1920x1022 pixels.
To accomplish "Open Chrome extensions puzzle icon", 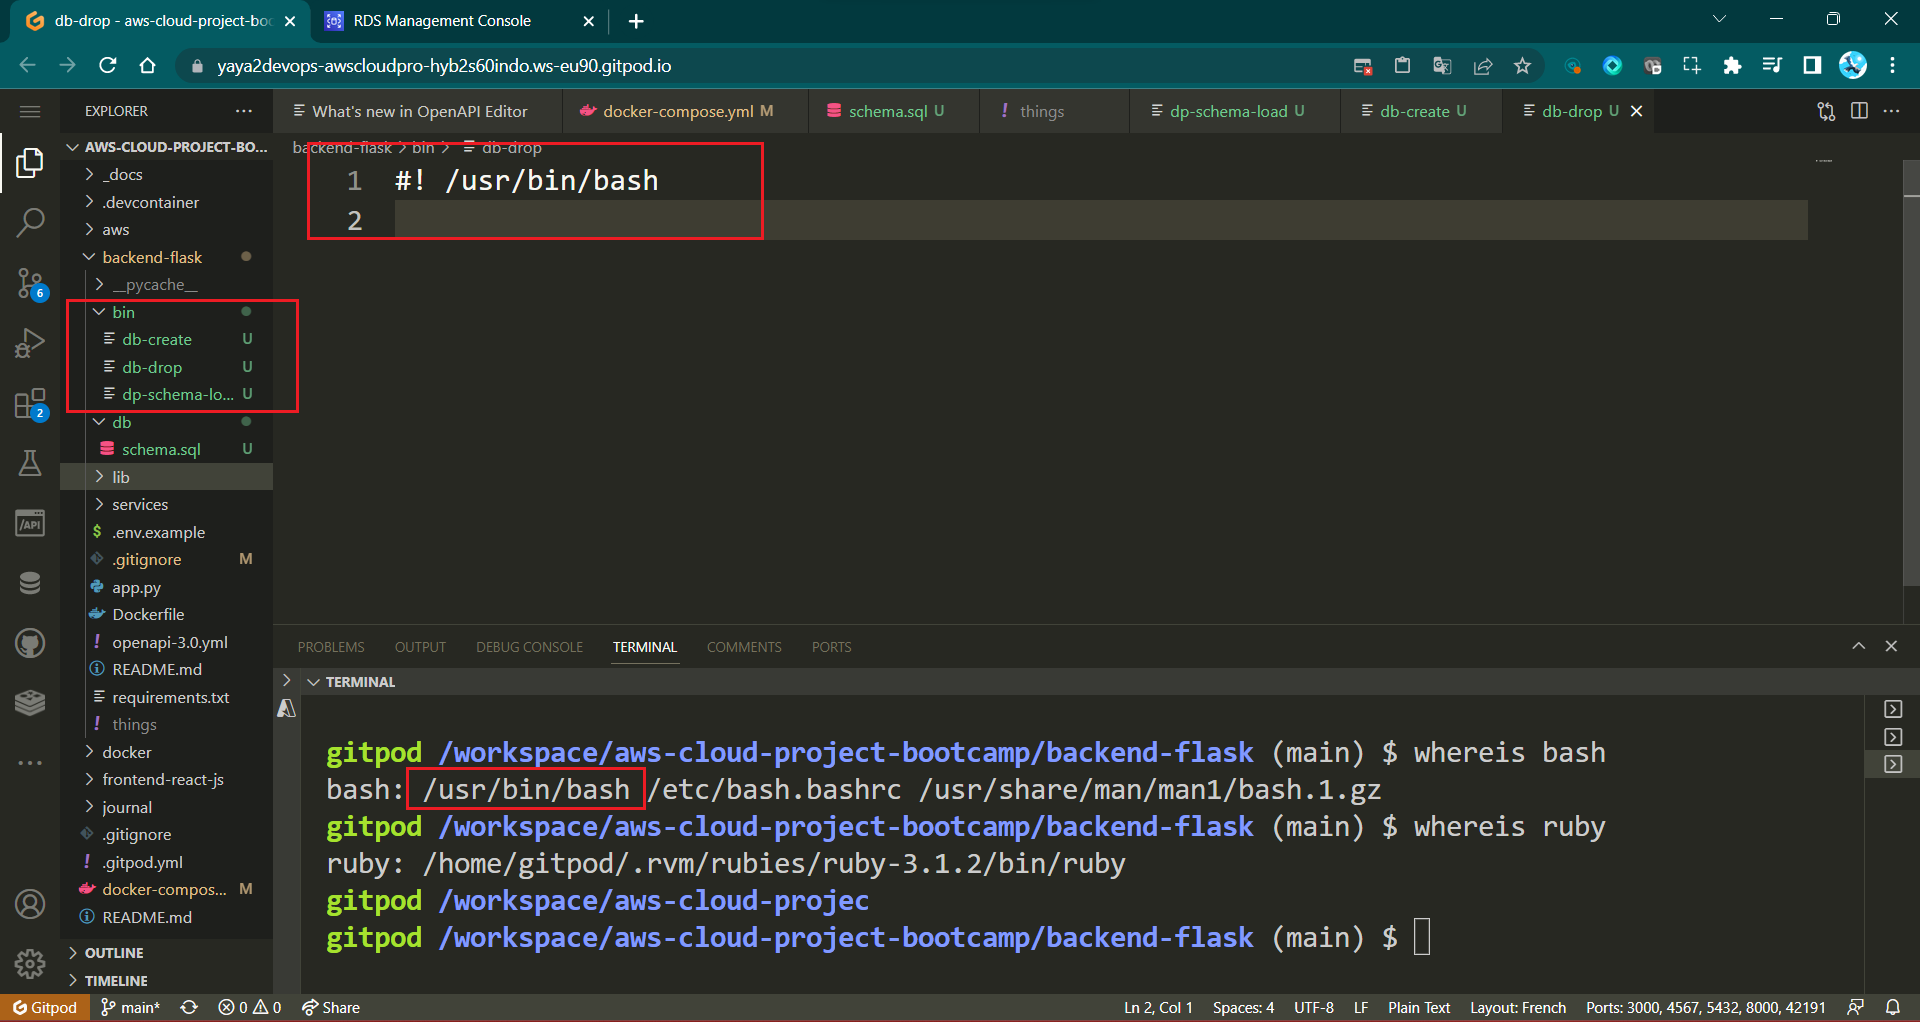I will pyautogui.click(x=1732, y=66).
